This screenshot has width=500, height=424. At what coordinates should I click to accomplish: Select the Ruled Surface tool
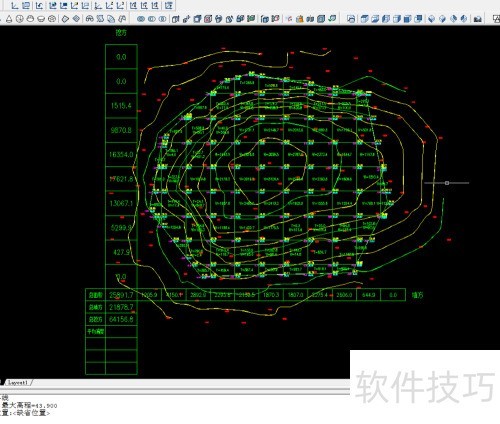(x=111, y=19)
